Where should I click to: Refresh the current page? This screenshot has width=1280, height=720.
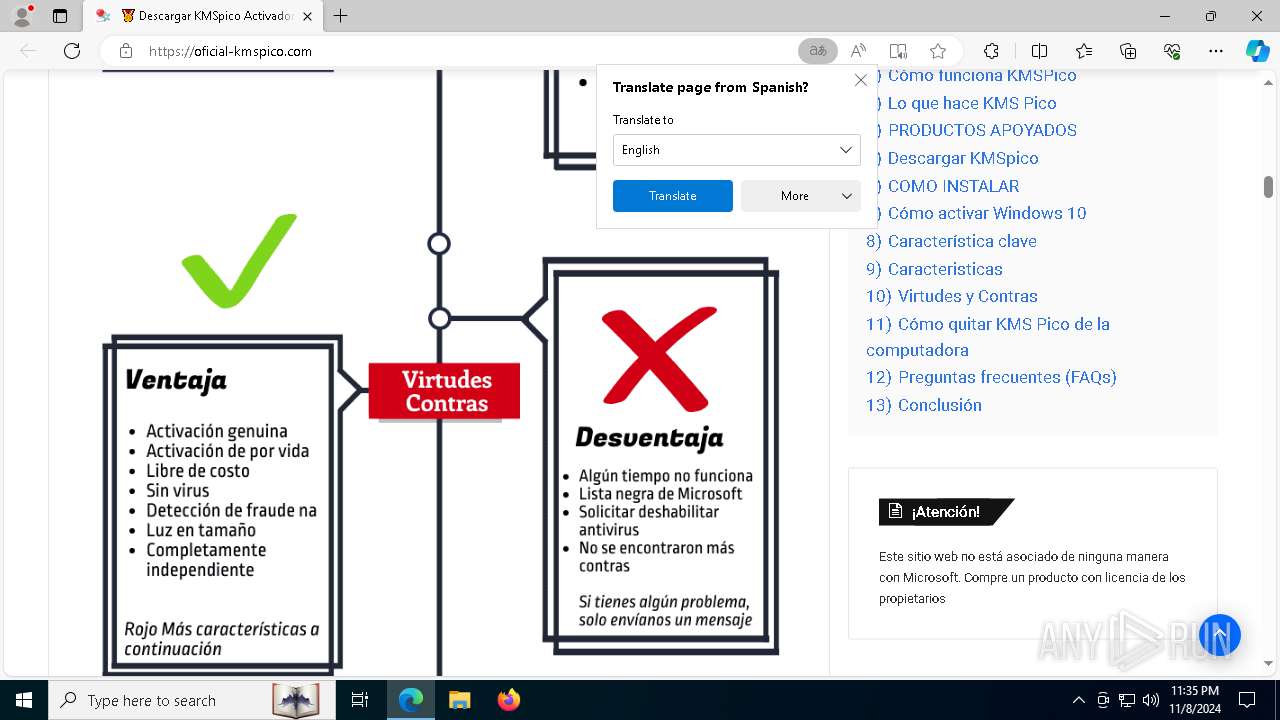click(x=72, y=51)
